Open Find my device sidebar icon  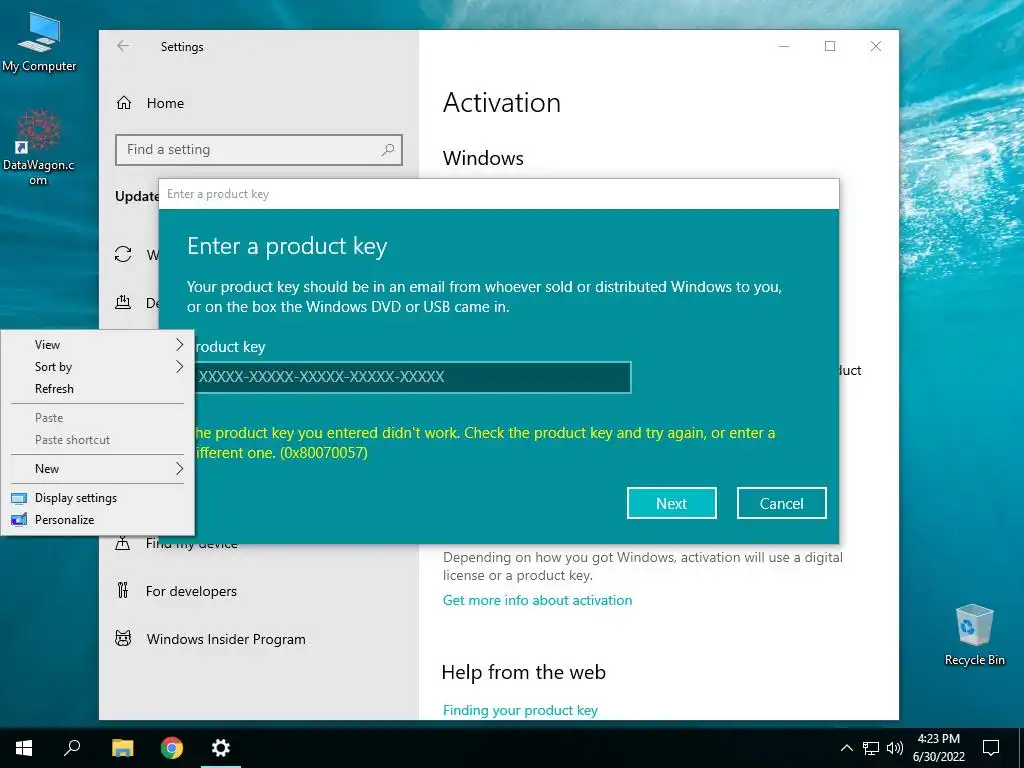tap(123, 543)
